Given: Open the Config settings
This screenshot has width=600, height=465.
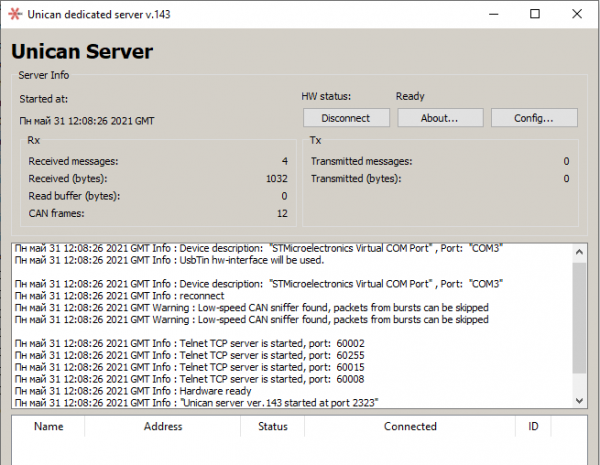Looking at the screenshot, I should coord(534,118).
